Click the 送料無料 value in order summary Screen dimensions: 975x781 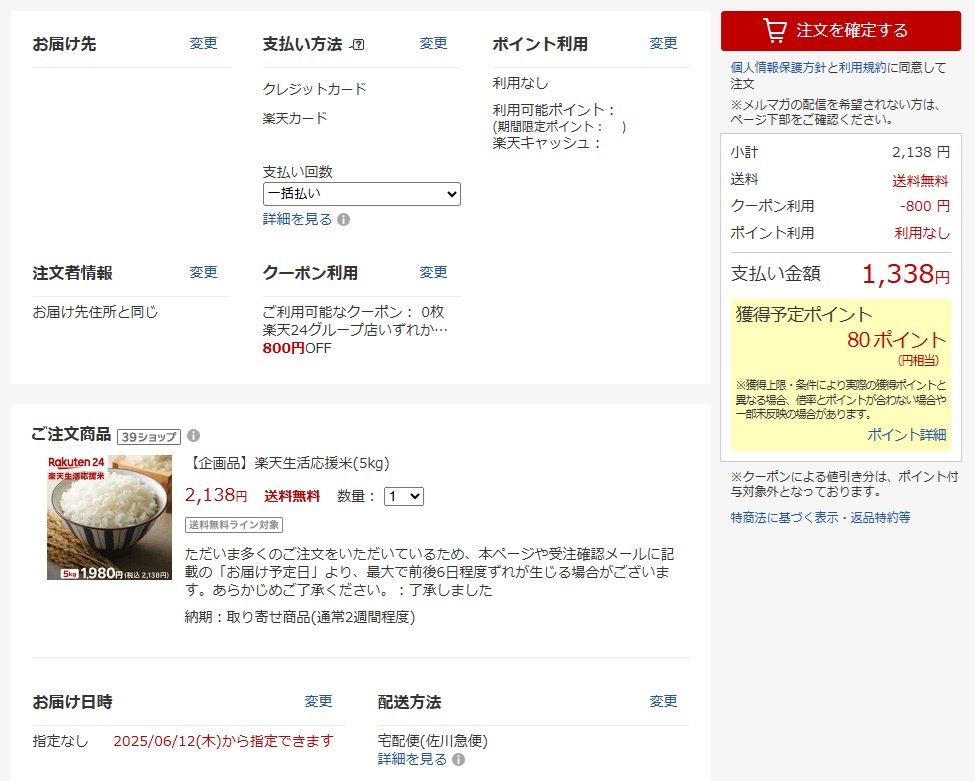pos(920,180)
